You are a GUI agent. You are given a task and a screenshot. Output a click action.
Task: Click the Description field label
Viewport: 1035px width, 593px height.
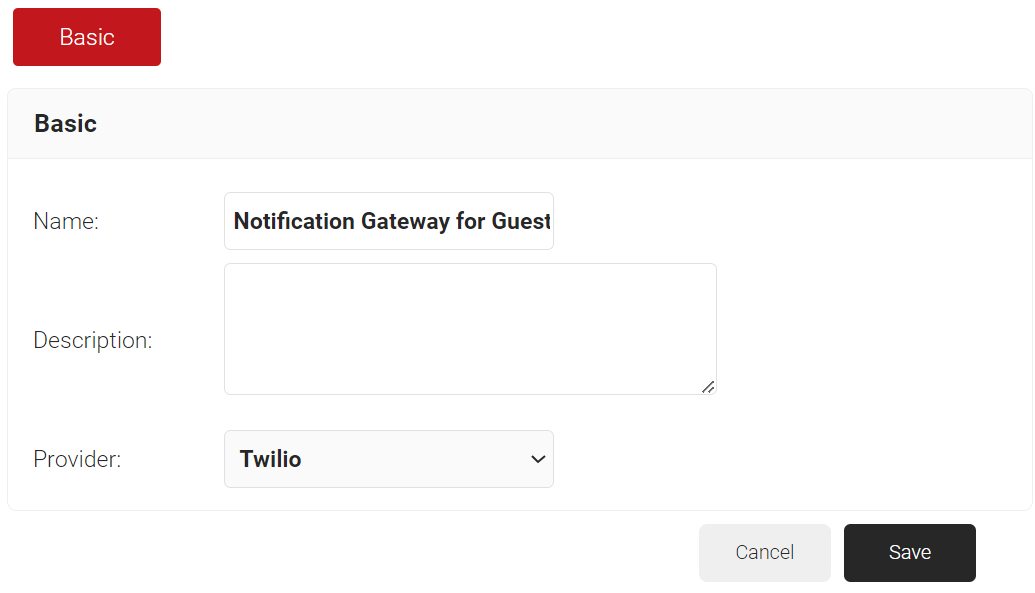click(93, 340)
